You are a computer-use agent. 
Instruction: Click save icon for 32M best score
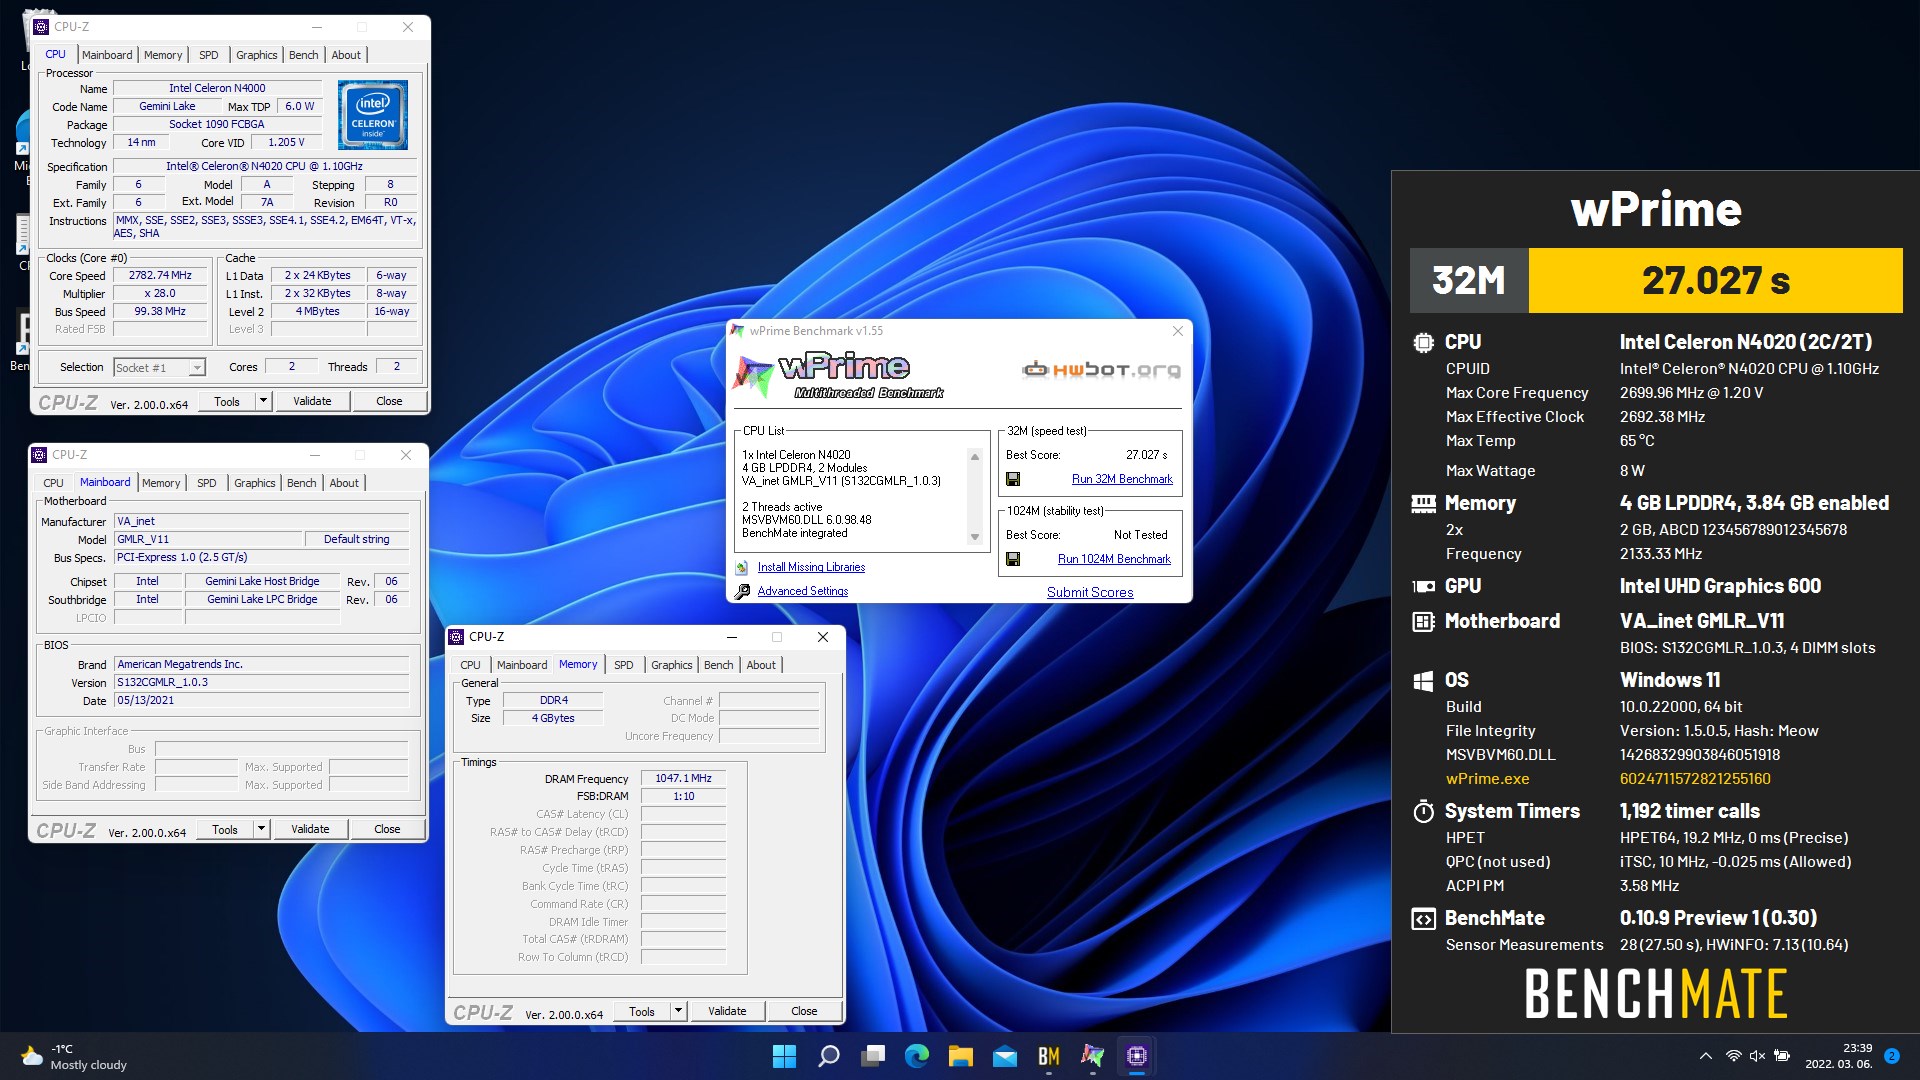point(1013,479)
